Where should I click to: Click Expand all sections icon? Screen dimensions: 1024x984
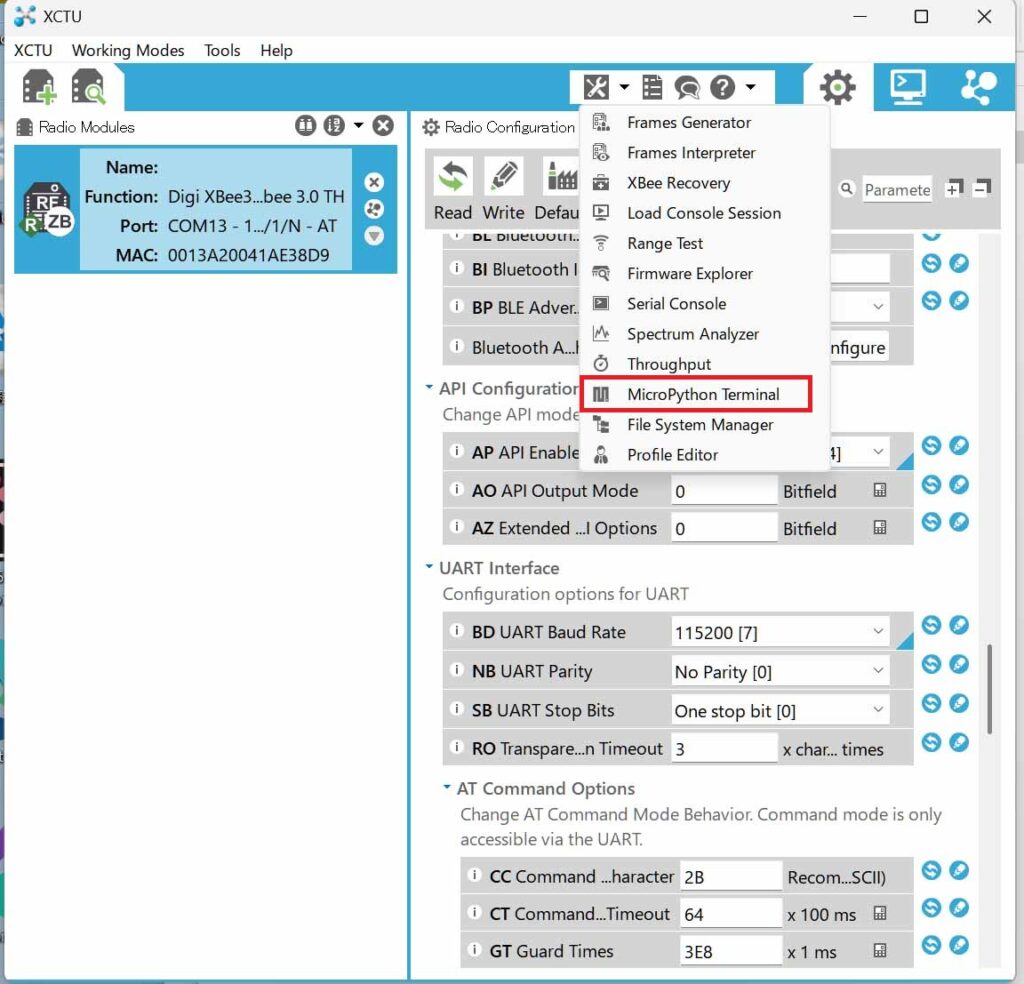(954, 188)
